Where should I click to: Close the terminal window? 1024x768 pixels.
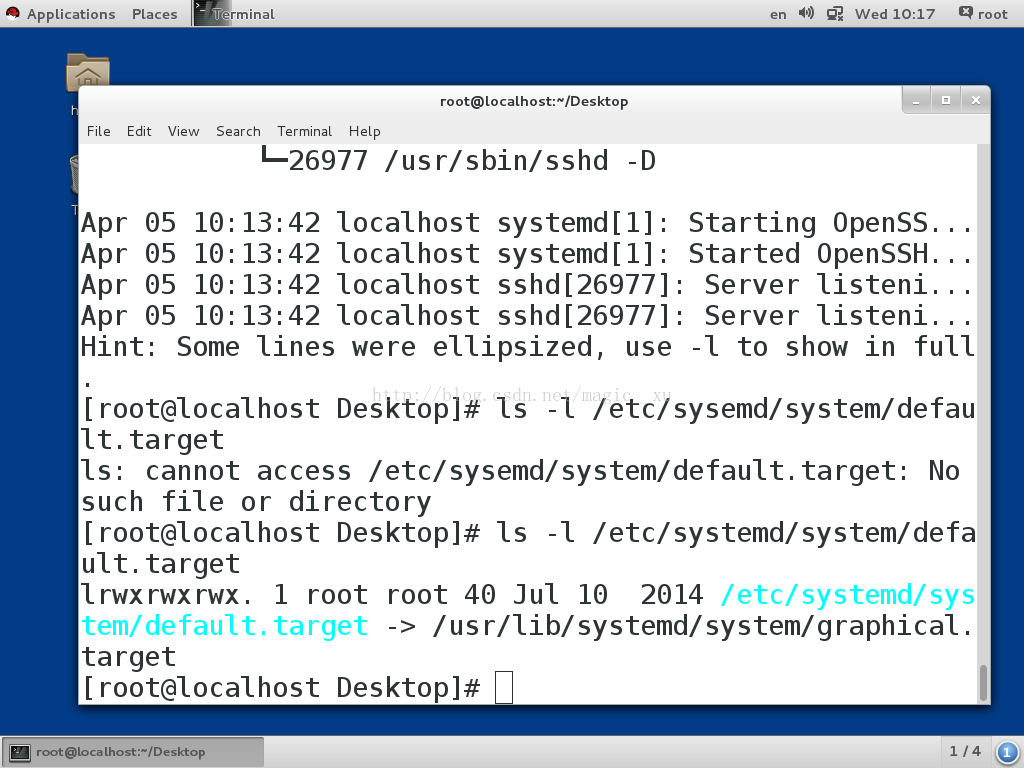point(976,101)
